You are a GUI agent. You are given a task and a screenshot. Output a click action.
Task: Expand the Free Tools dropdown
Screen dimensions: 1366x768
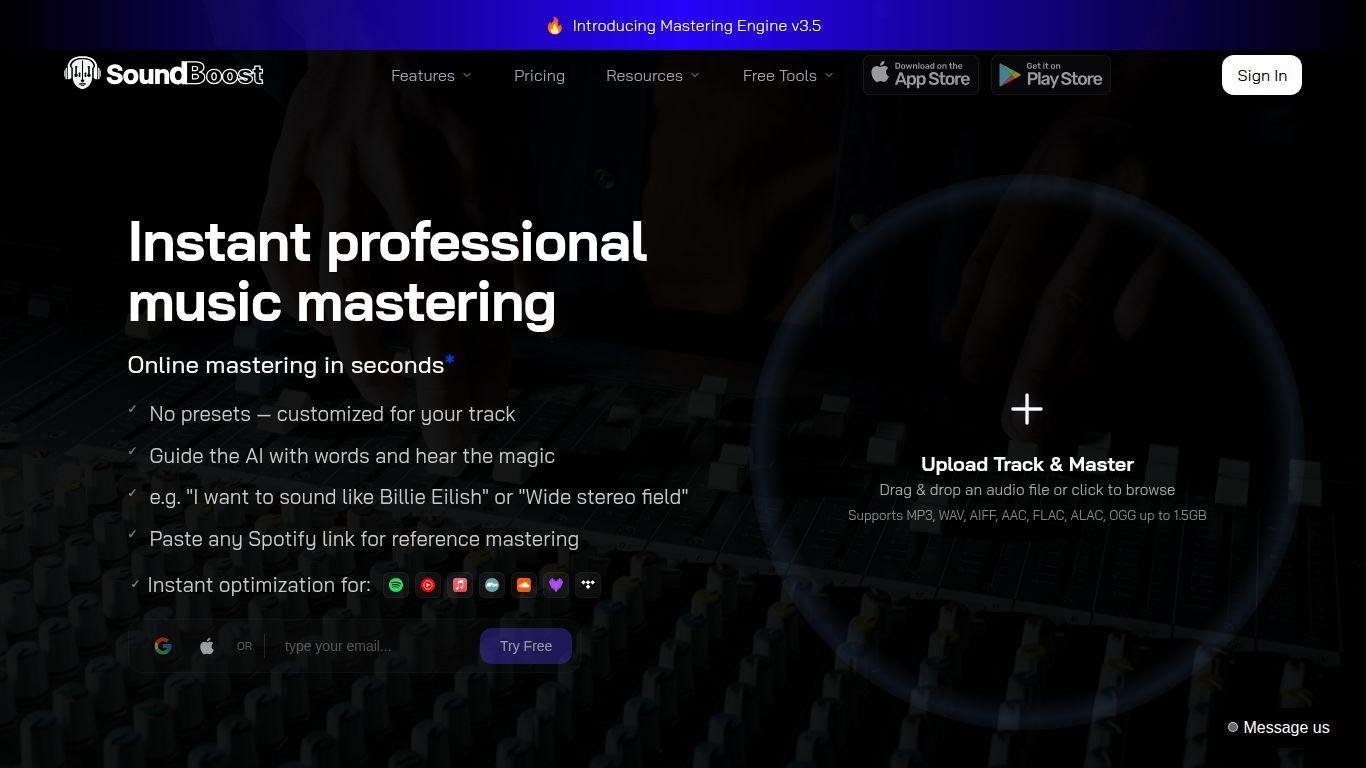787,76
